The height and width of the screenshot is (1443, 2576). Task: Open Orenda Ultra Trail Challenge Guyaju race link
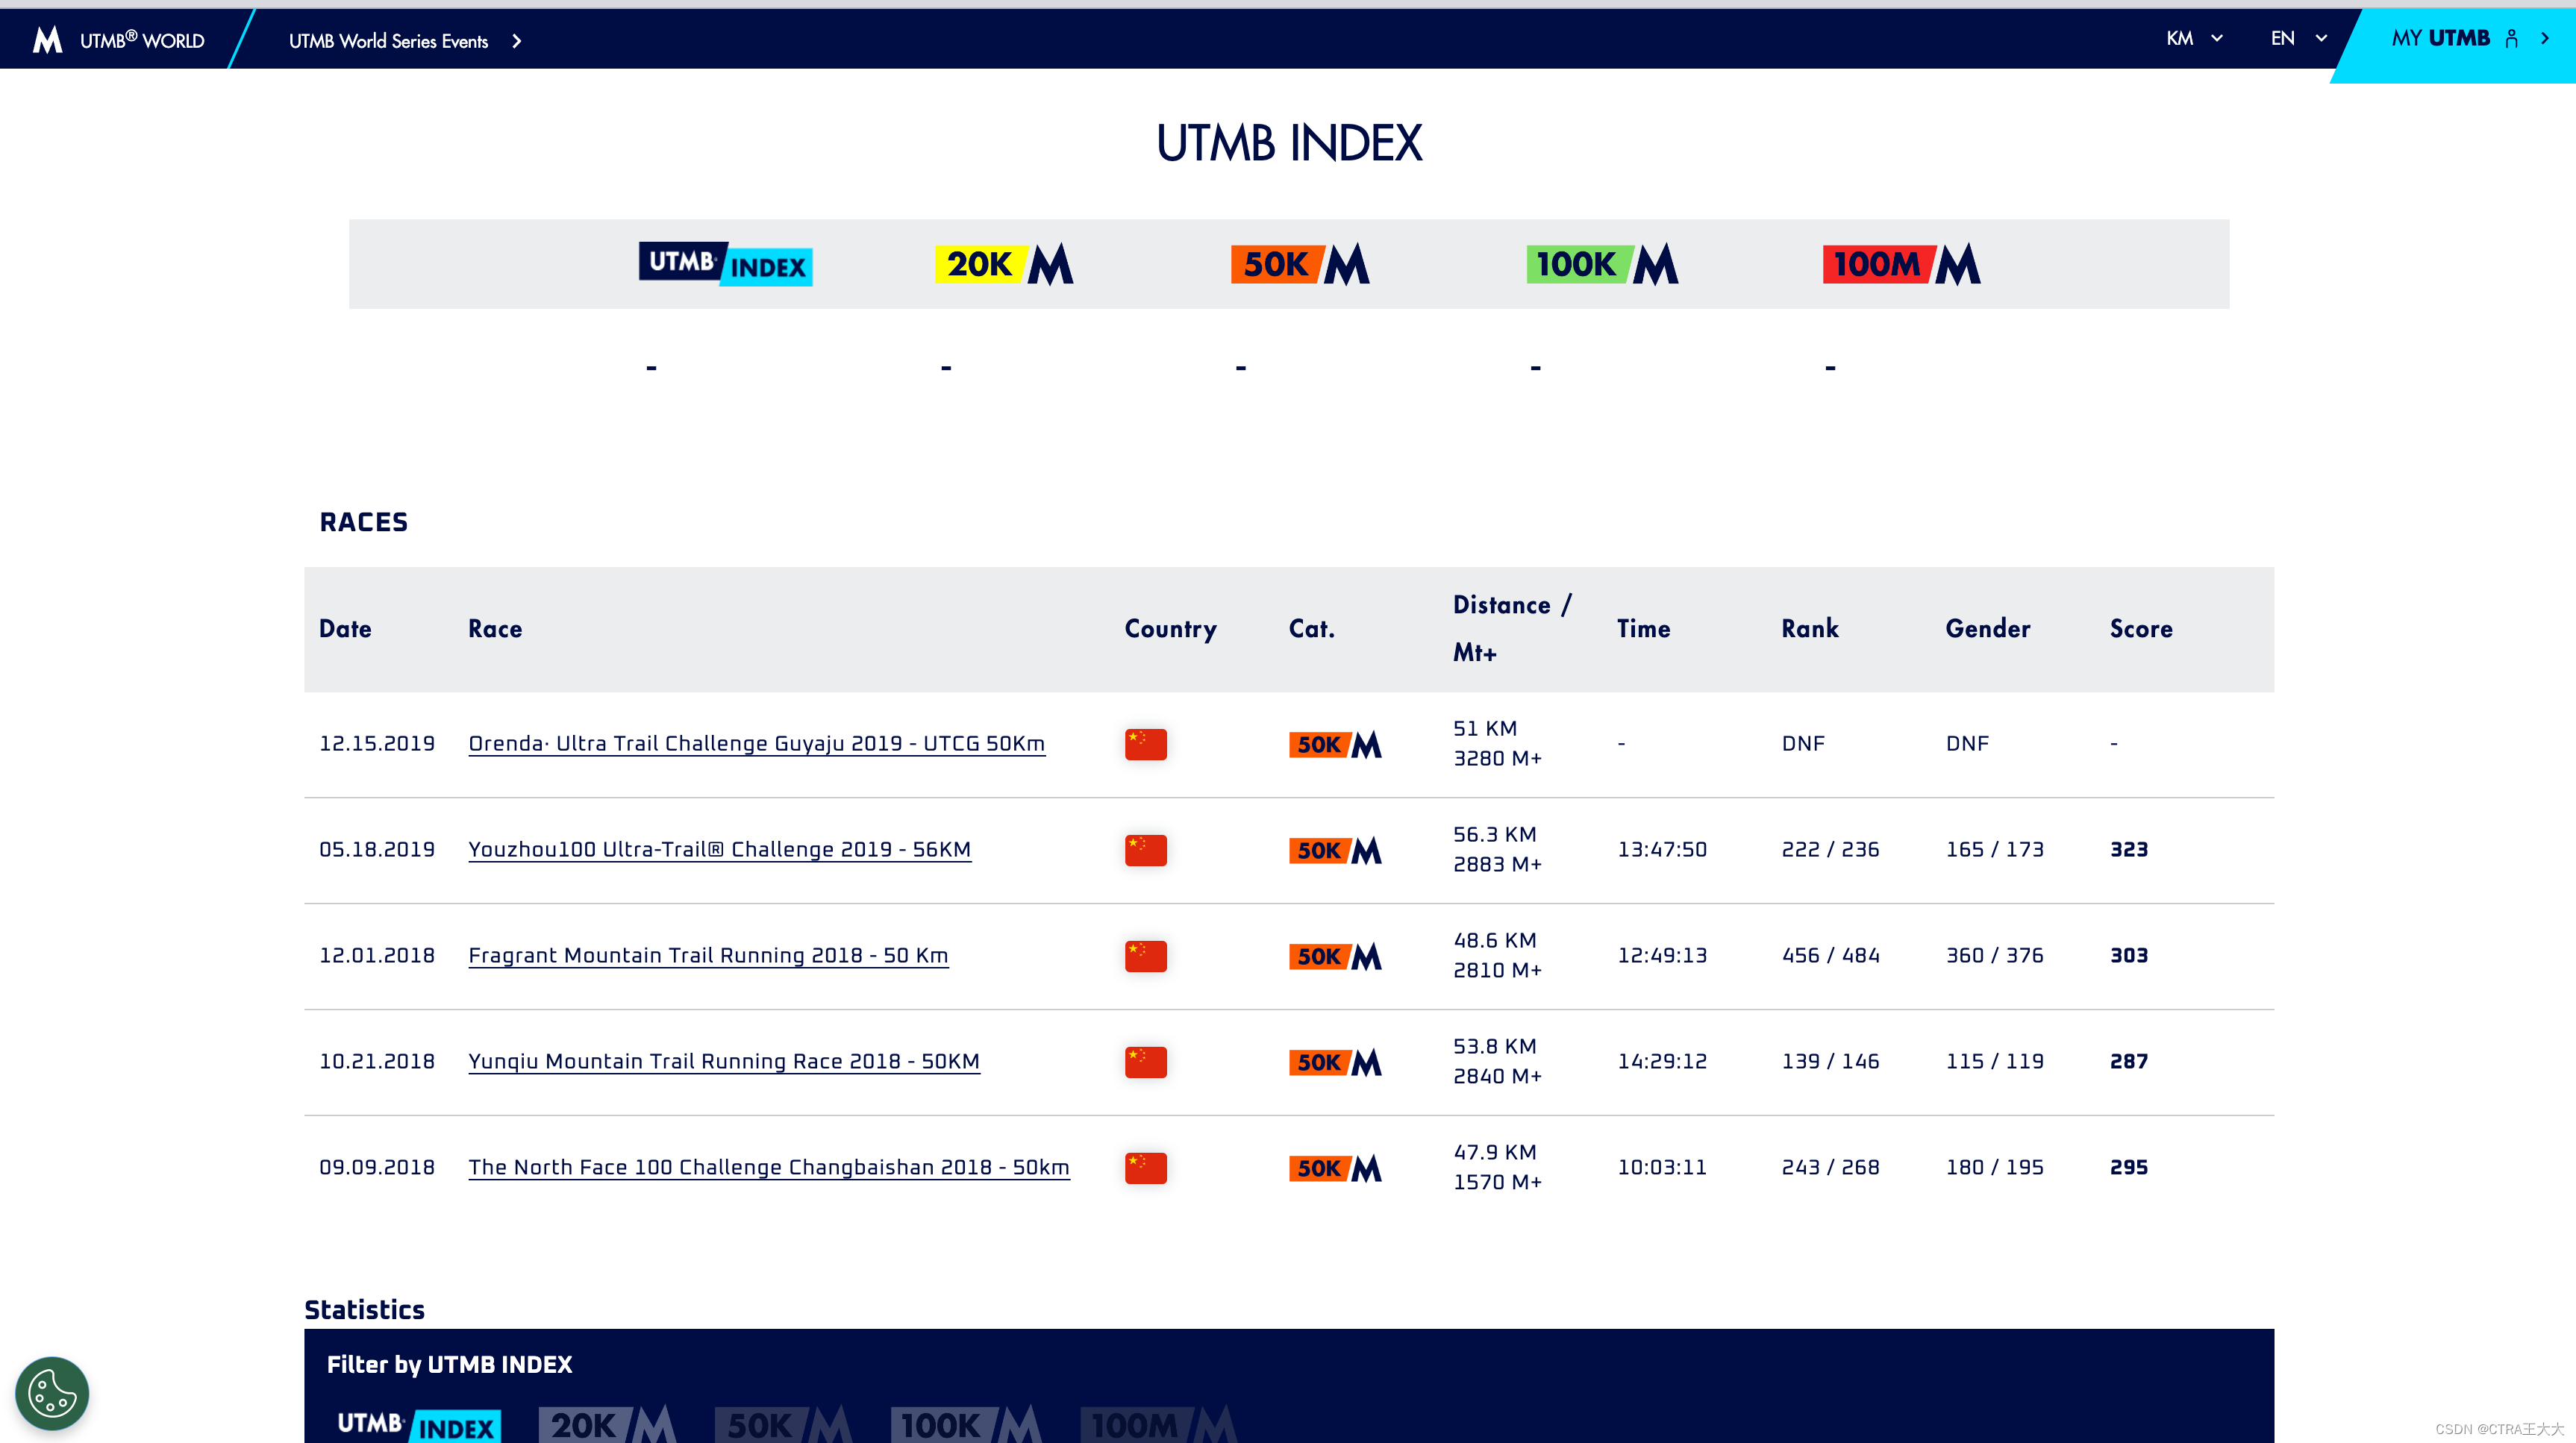756,744
